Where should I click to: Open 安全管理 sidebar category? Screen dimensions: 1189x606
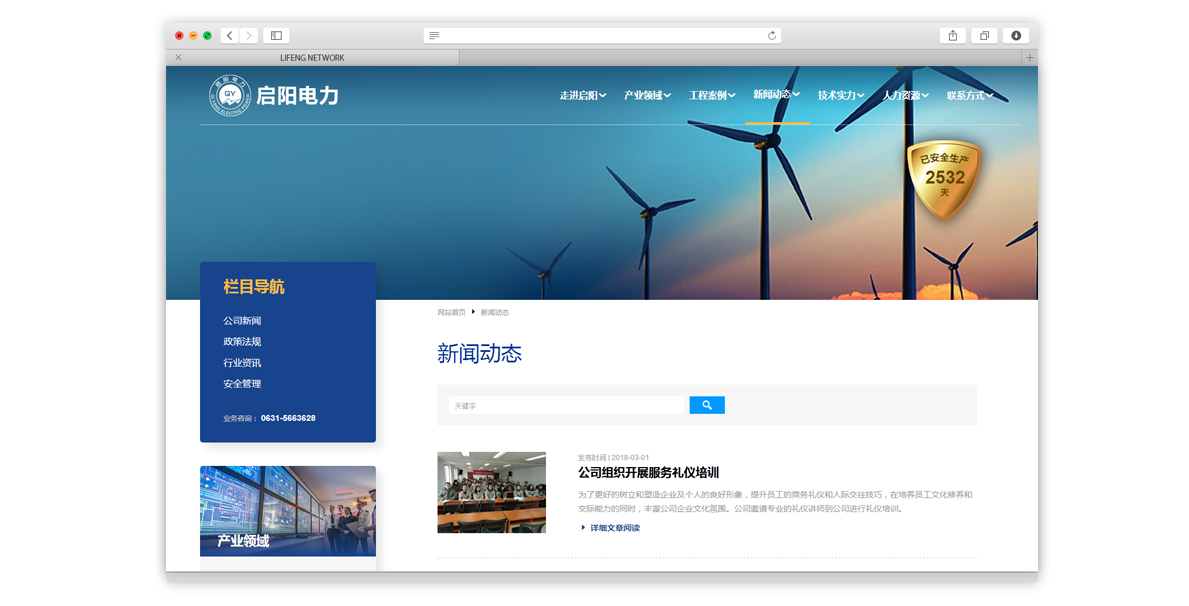pos(242,384)
